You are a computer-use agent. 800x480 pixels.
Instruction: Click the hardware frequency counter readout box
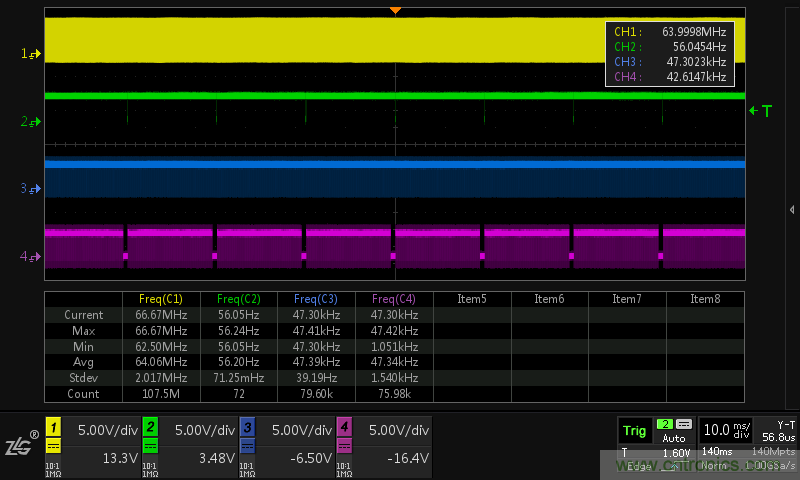pos(669,54)
